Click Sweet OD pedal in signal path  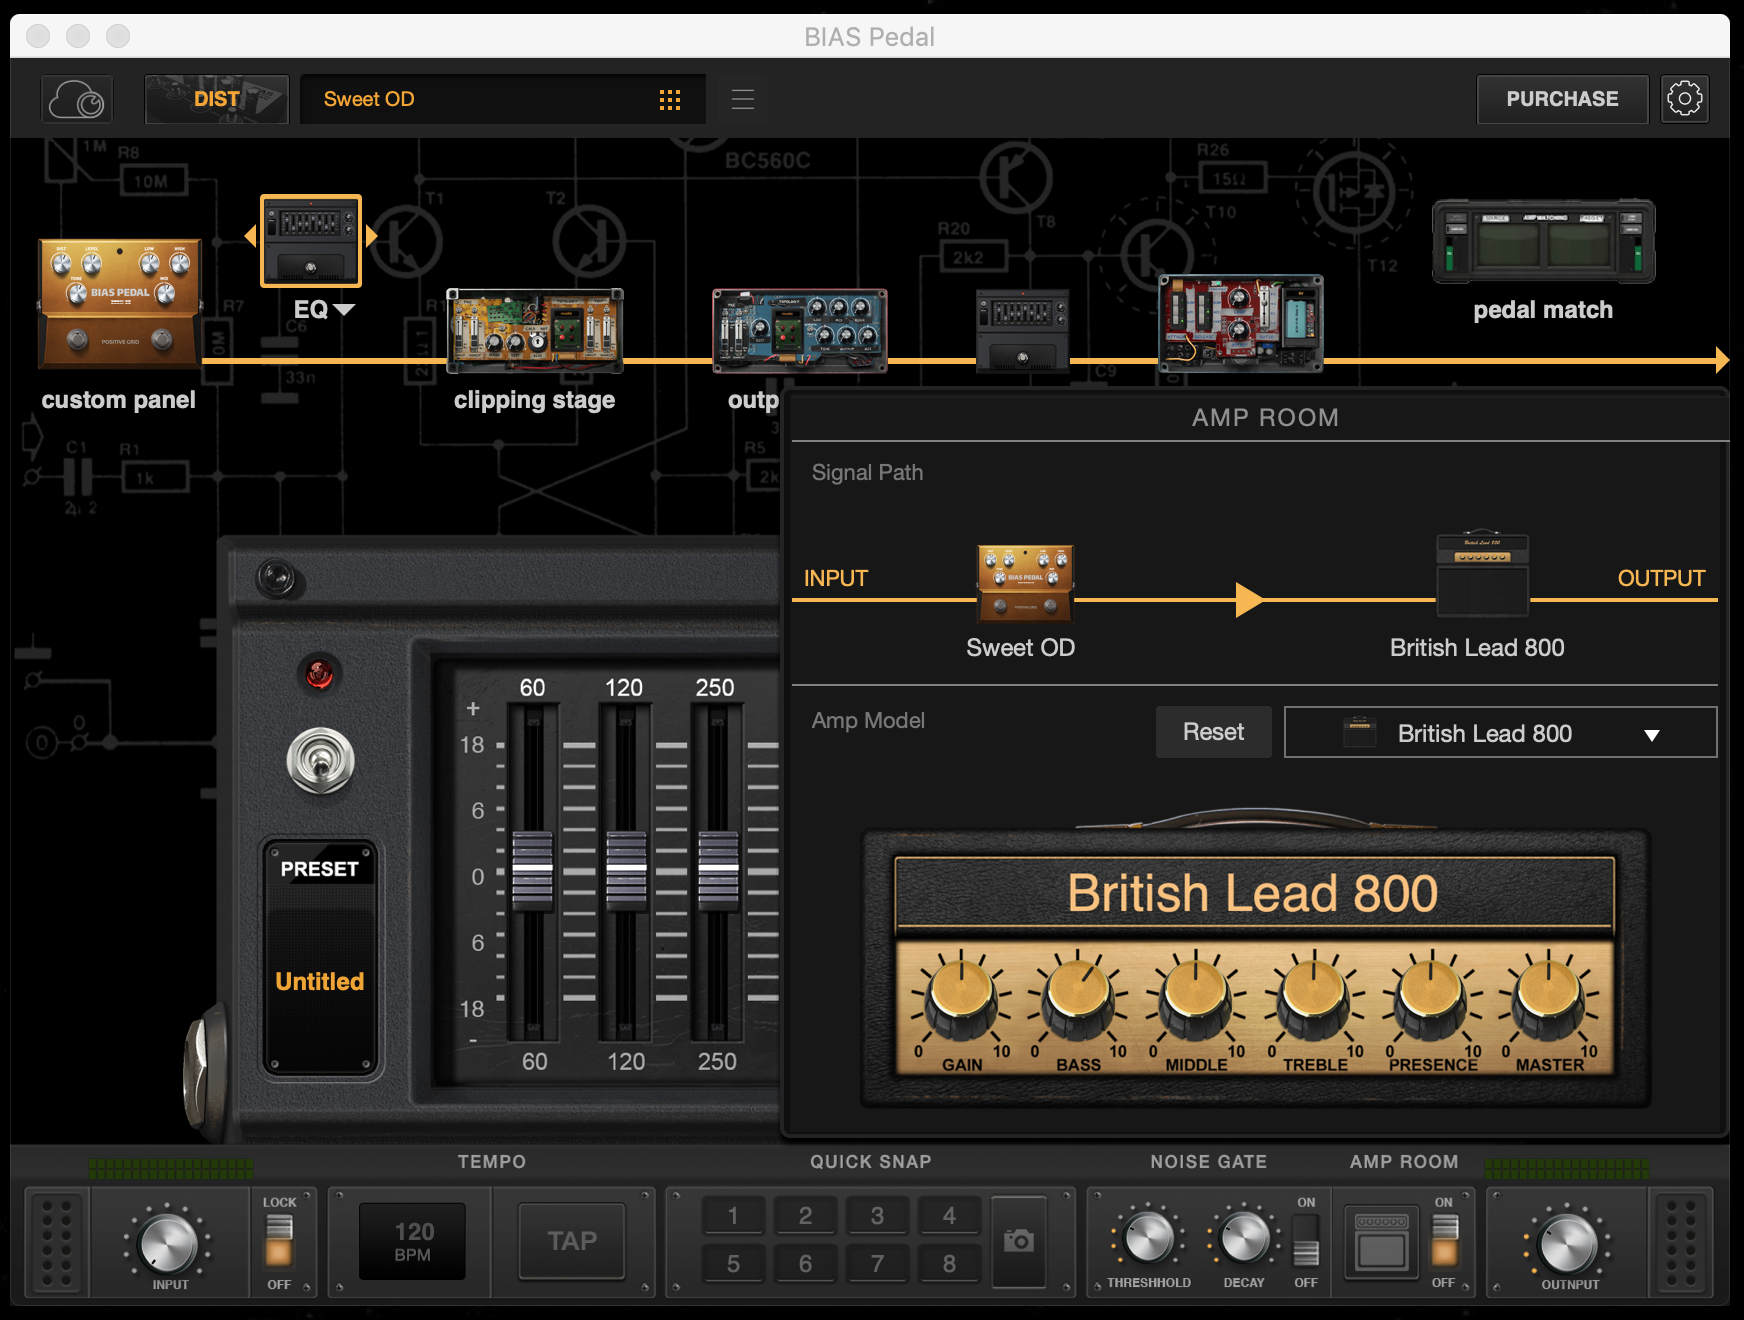coord(1025,583)
